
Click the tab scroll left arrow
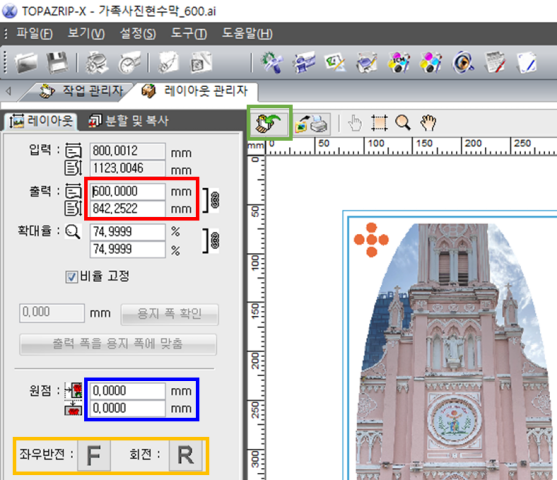[x=9, y=91]
